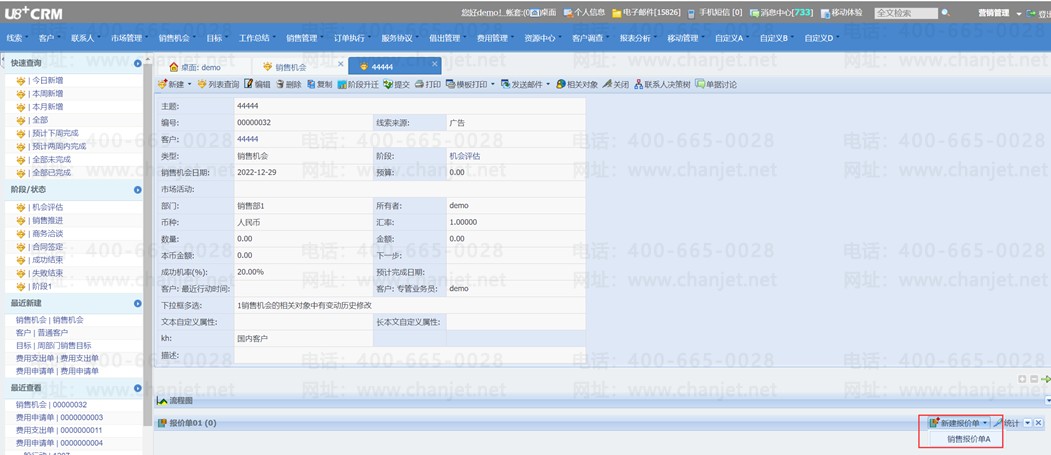Click the full-text search magnifier icon

945,13
